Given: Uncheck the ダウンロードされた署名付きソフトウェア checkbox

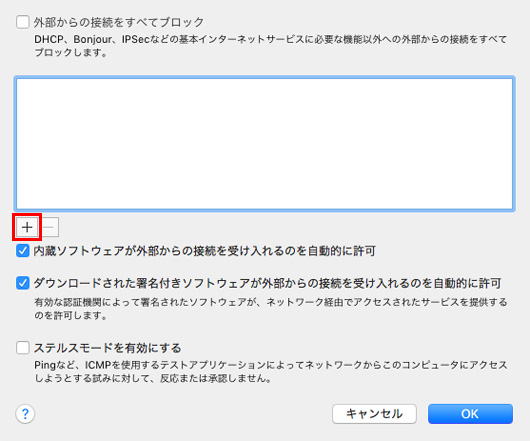Looking at the screenshot, I should pyautogui.click(x=23, y=283).
